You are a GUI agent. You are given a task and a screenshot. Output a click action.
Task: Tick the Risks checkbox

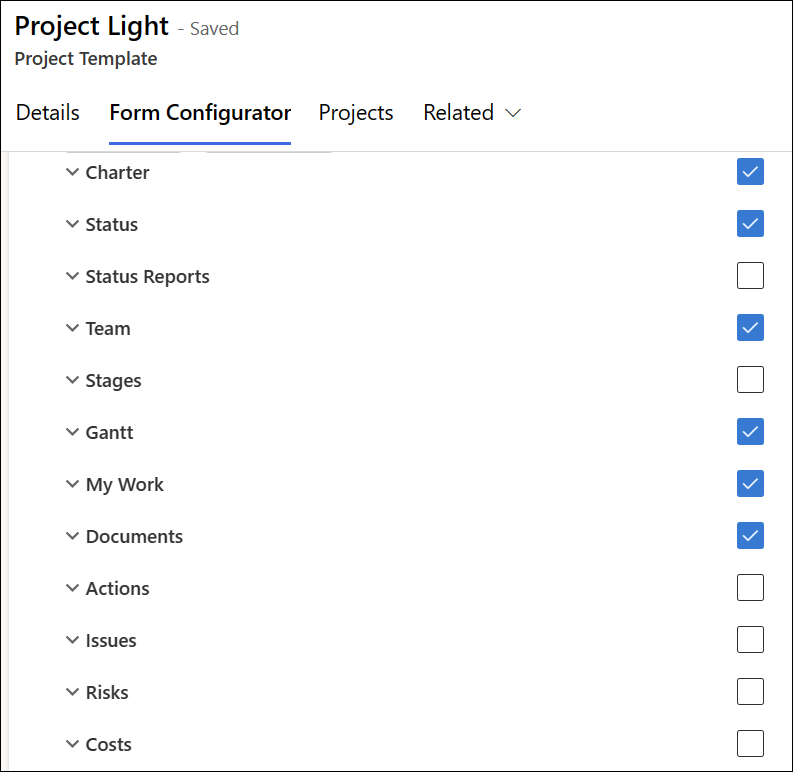[x=750, y=692]
